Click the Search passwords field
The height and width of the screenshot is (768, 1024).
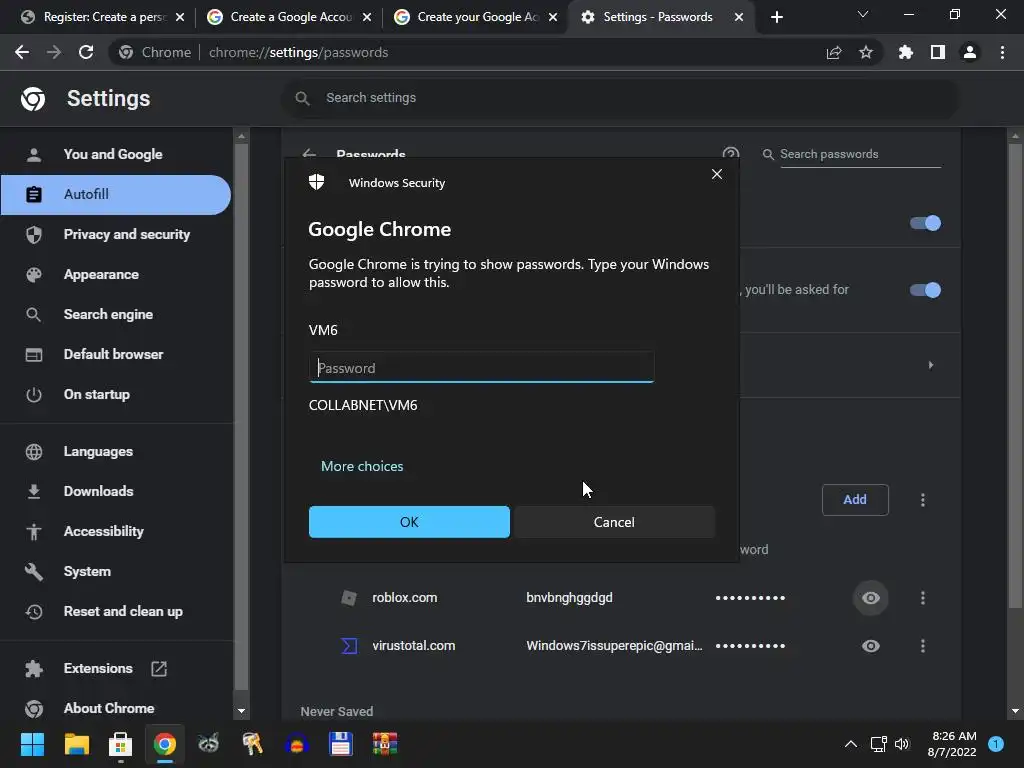coord(859,154)
